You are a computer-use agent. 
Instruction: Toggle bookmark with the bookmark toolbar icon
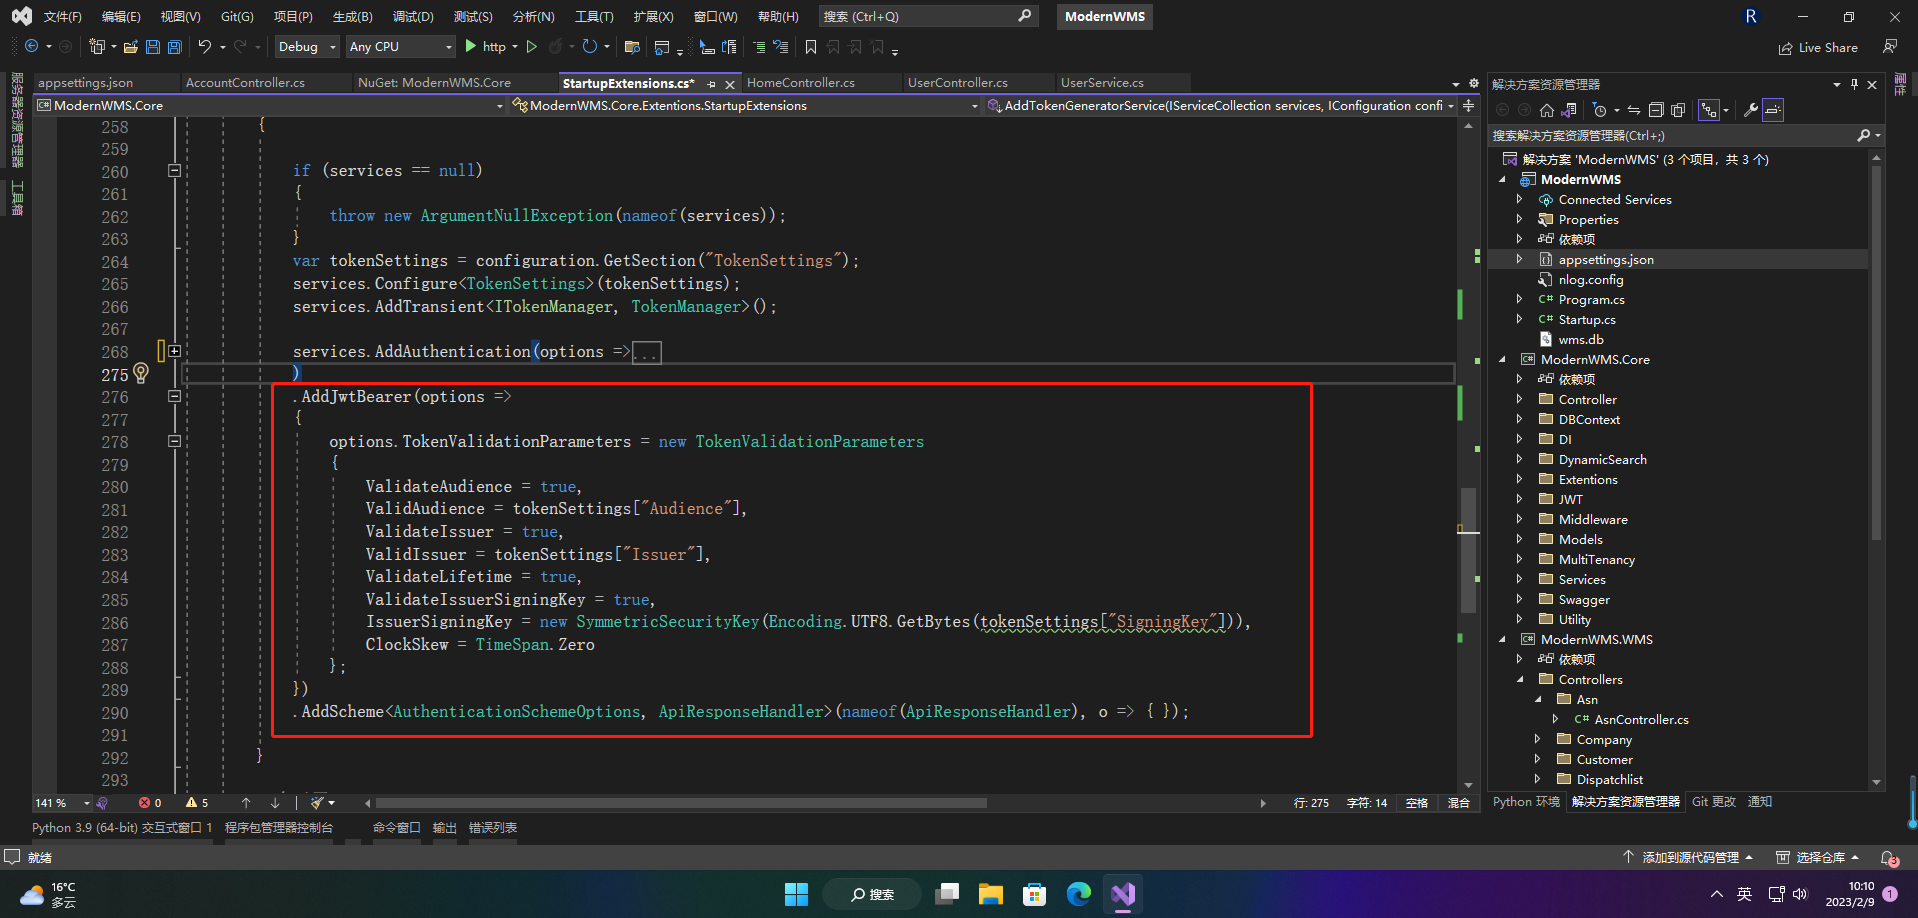pos(811,47)
